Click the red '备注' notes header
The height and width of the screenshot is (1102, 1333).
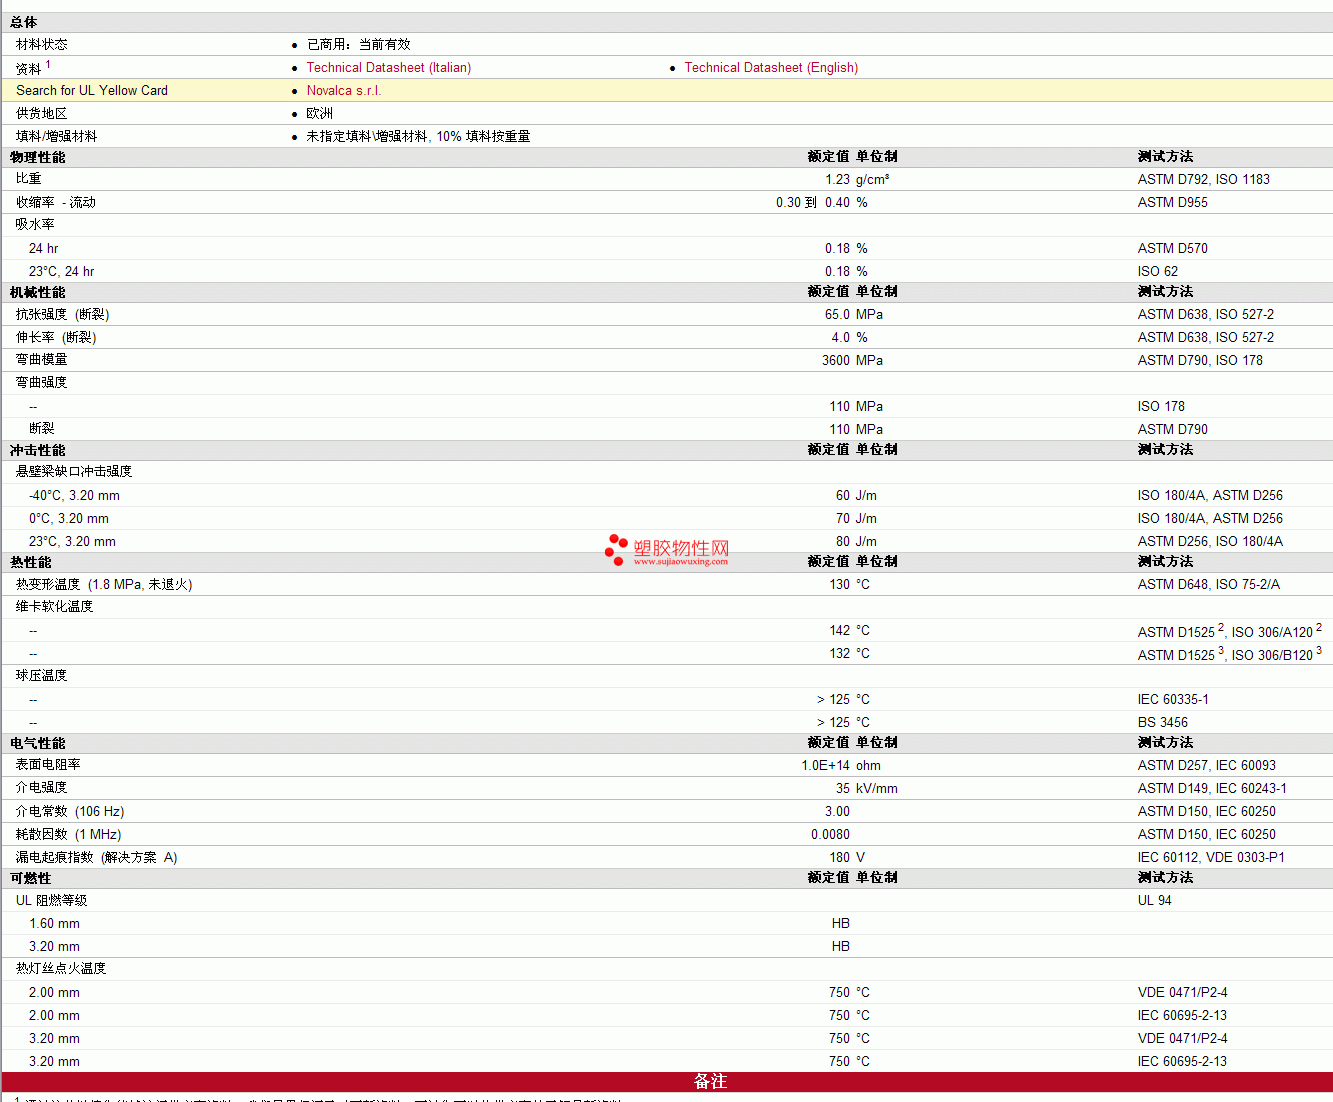(711, 1082)
